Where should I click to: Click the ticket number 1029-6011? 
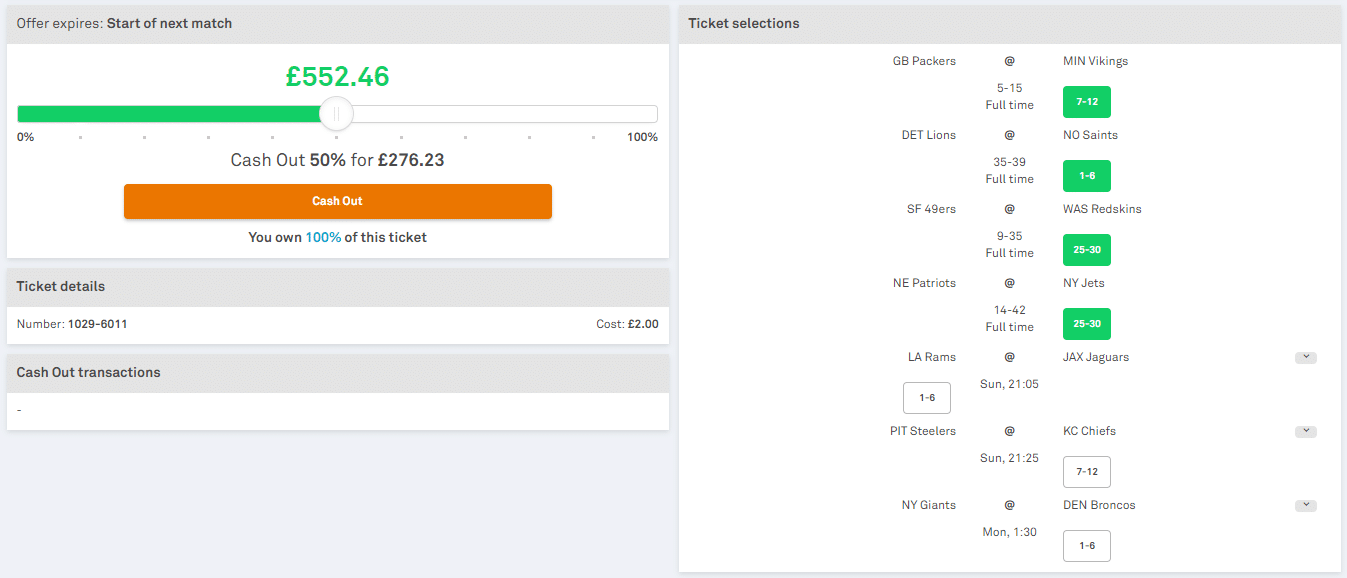coord(97,324)
